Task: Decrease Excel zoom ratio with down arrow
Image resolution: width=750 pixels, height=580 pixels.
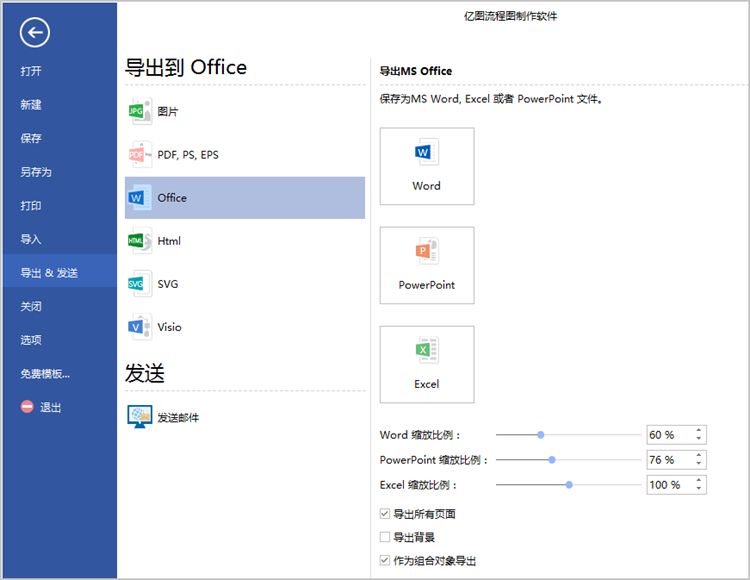Action: [x=698, y=488]
